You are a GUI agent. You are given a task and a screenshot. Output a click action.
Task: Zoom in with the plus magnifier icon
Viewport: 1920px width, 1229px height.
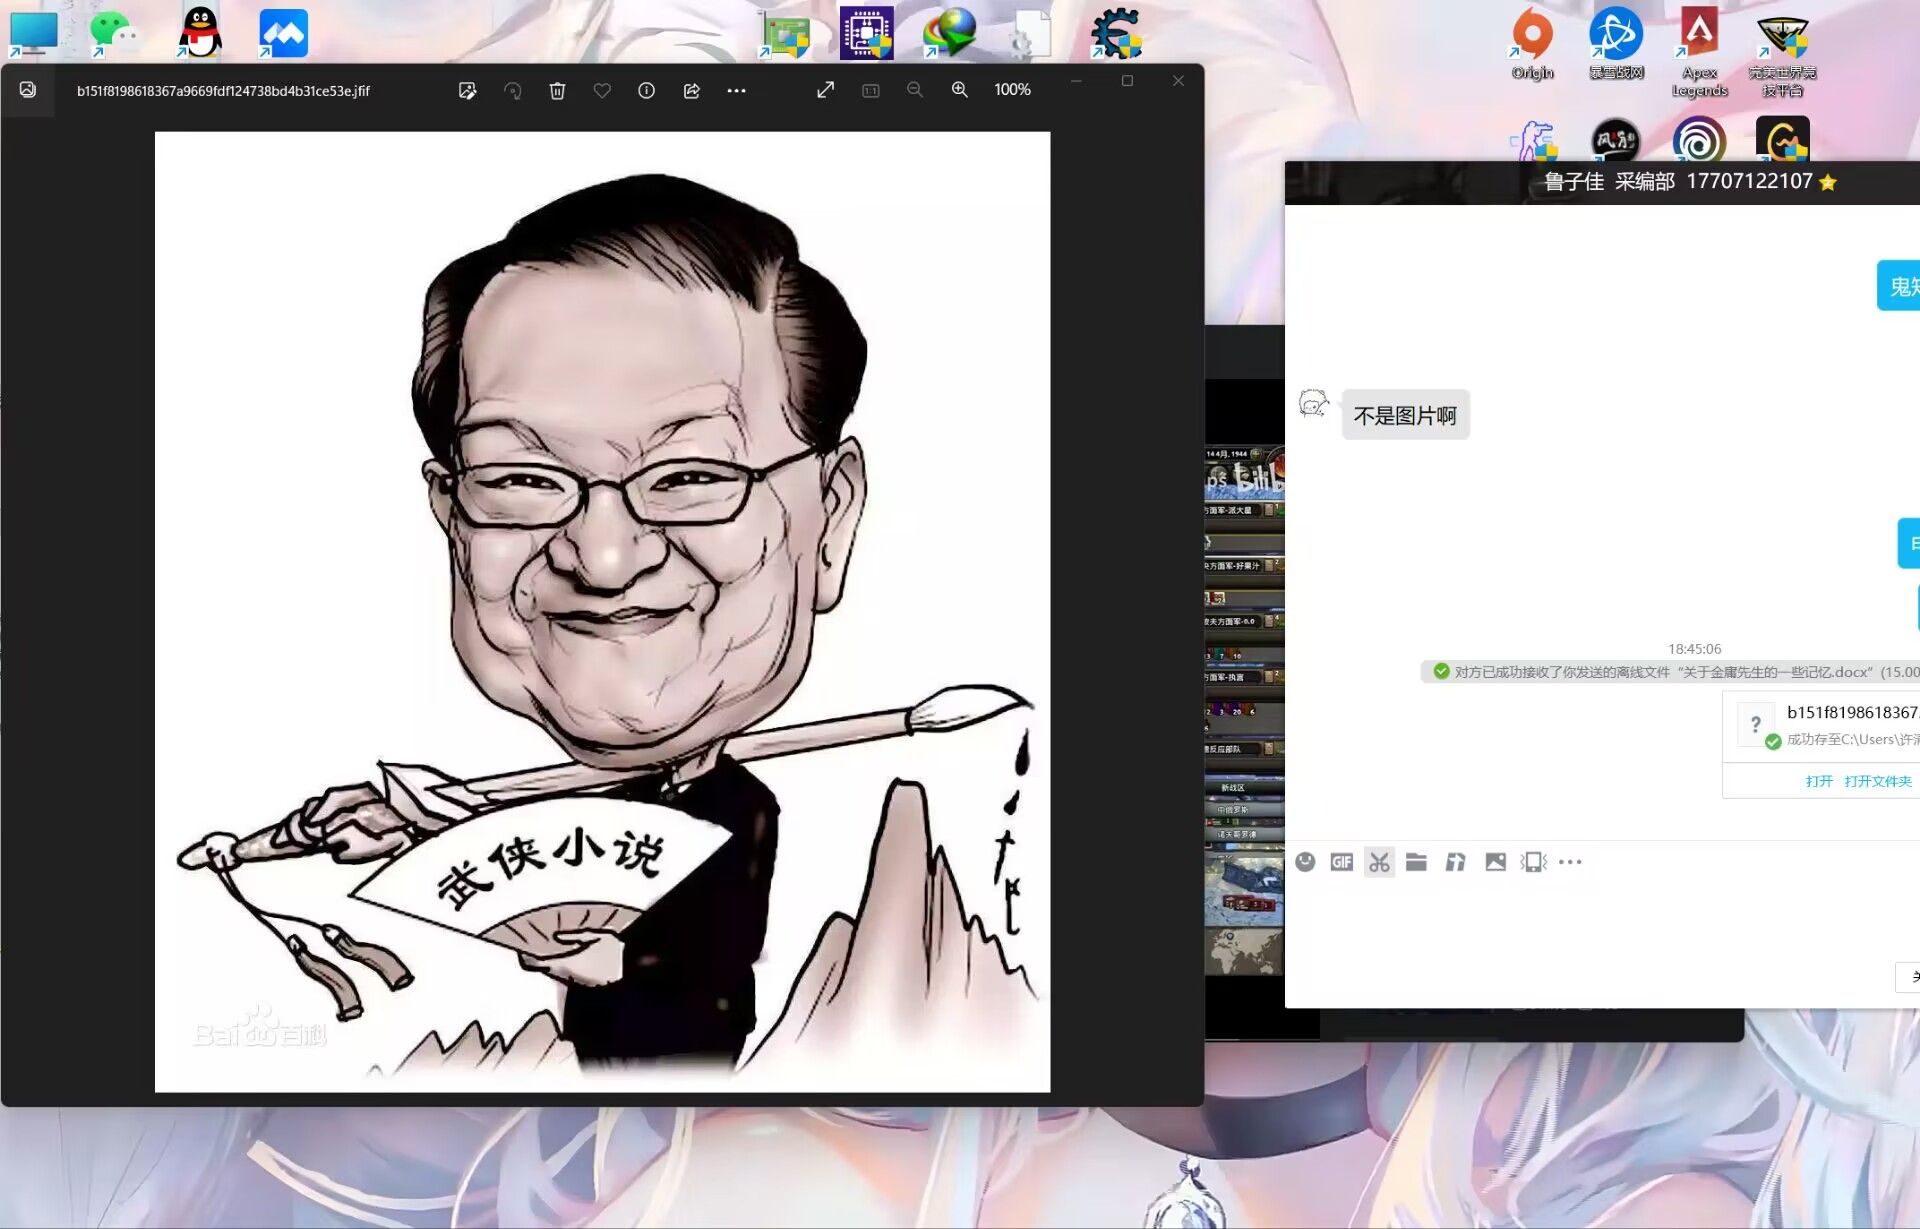click(959, 90)
